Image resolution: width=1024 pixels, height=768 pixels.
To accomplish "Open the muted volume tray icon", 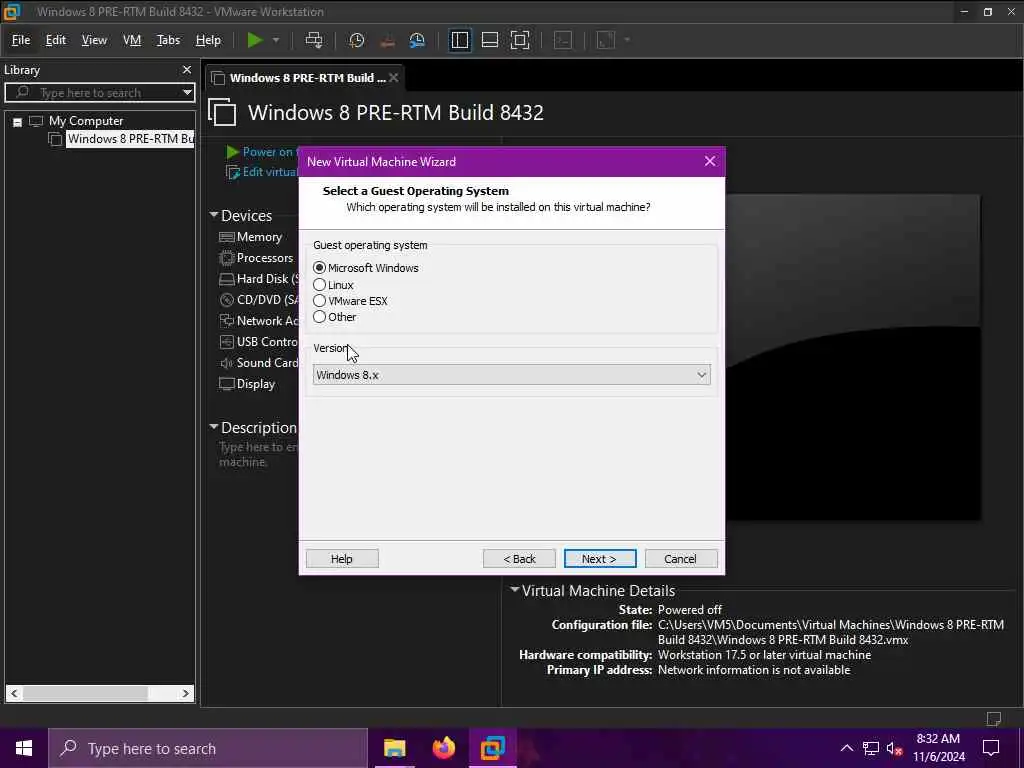I will [895, 748].
